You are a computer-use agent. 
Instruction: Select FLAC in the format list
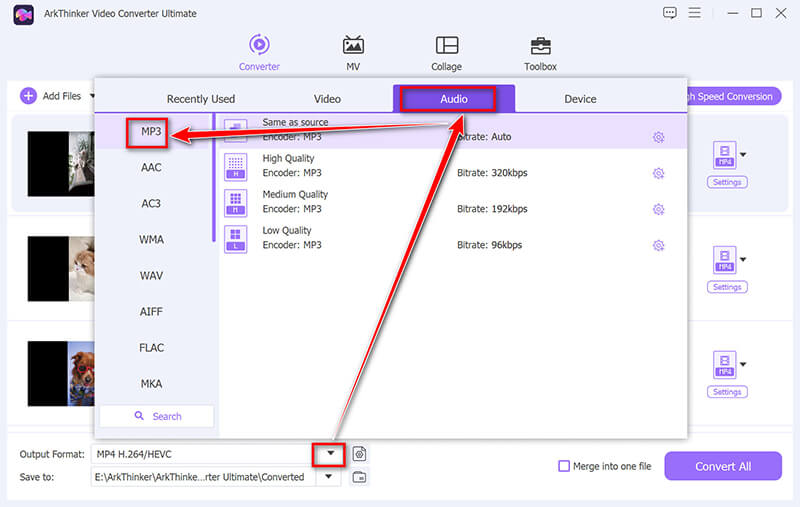pos(151,348)
